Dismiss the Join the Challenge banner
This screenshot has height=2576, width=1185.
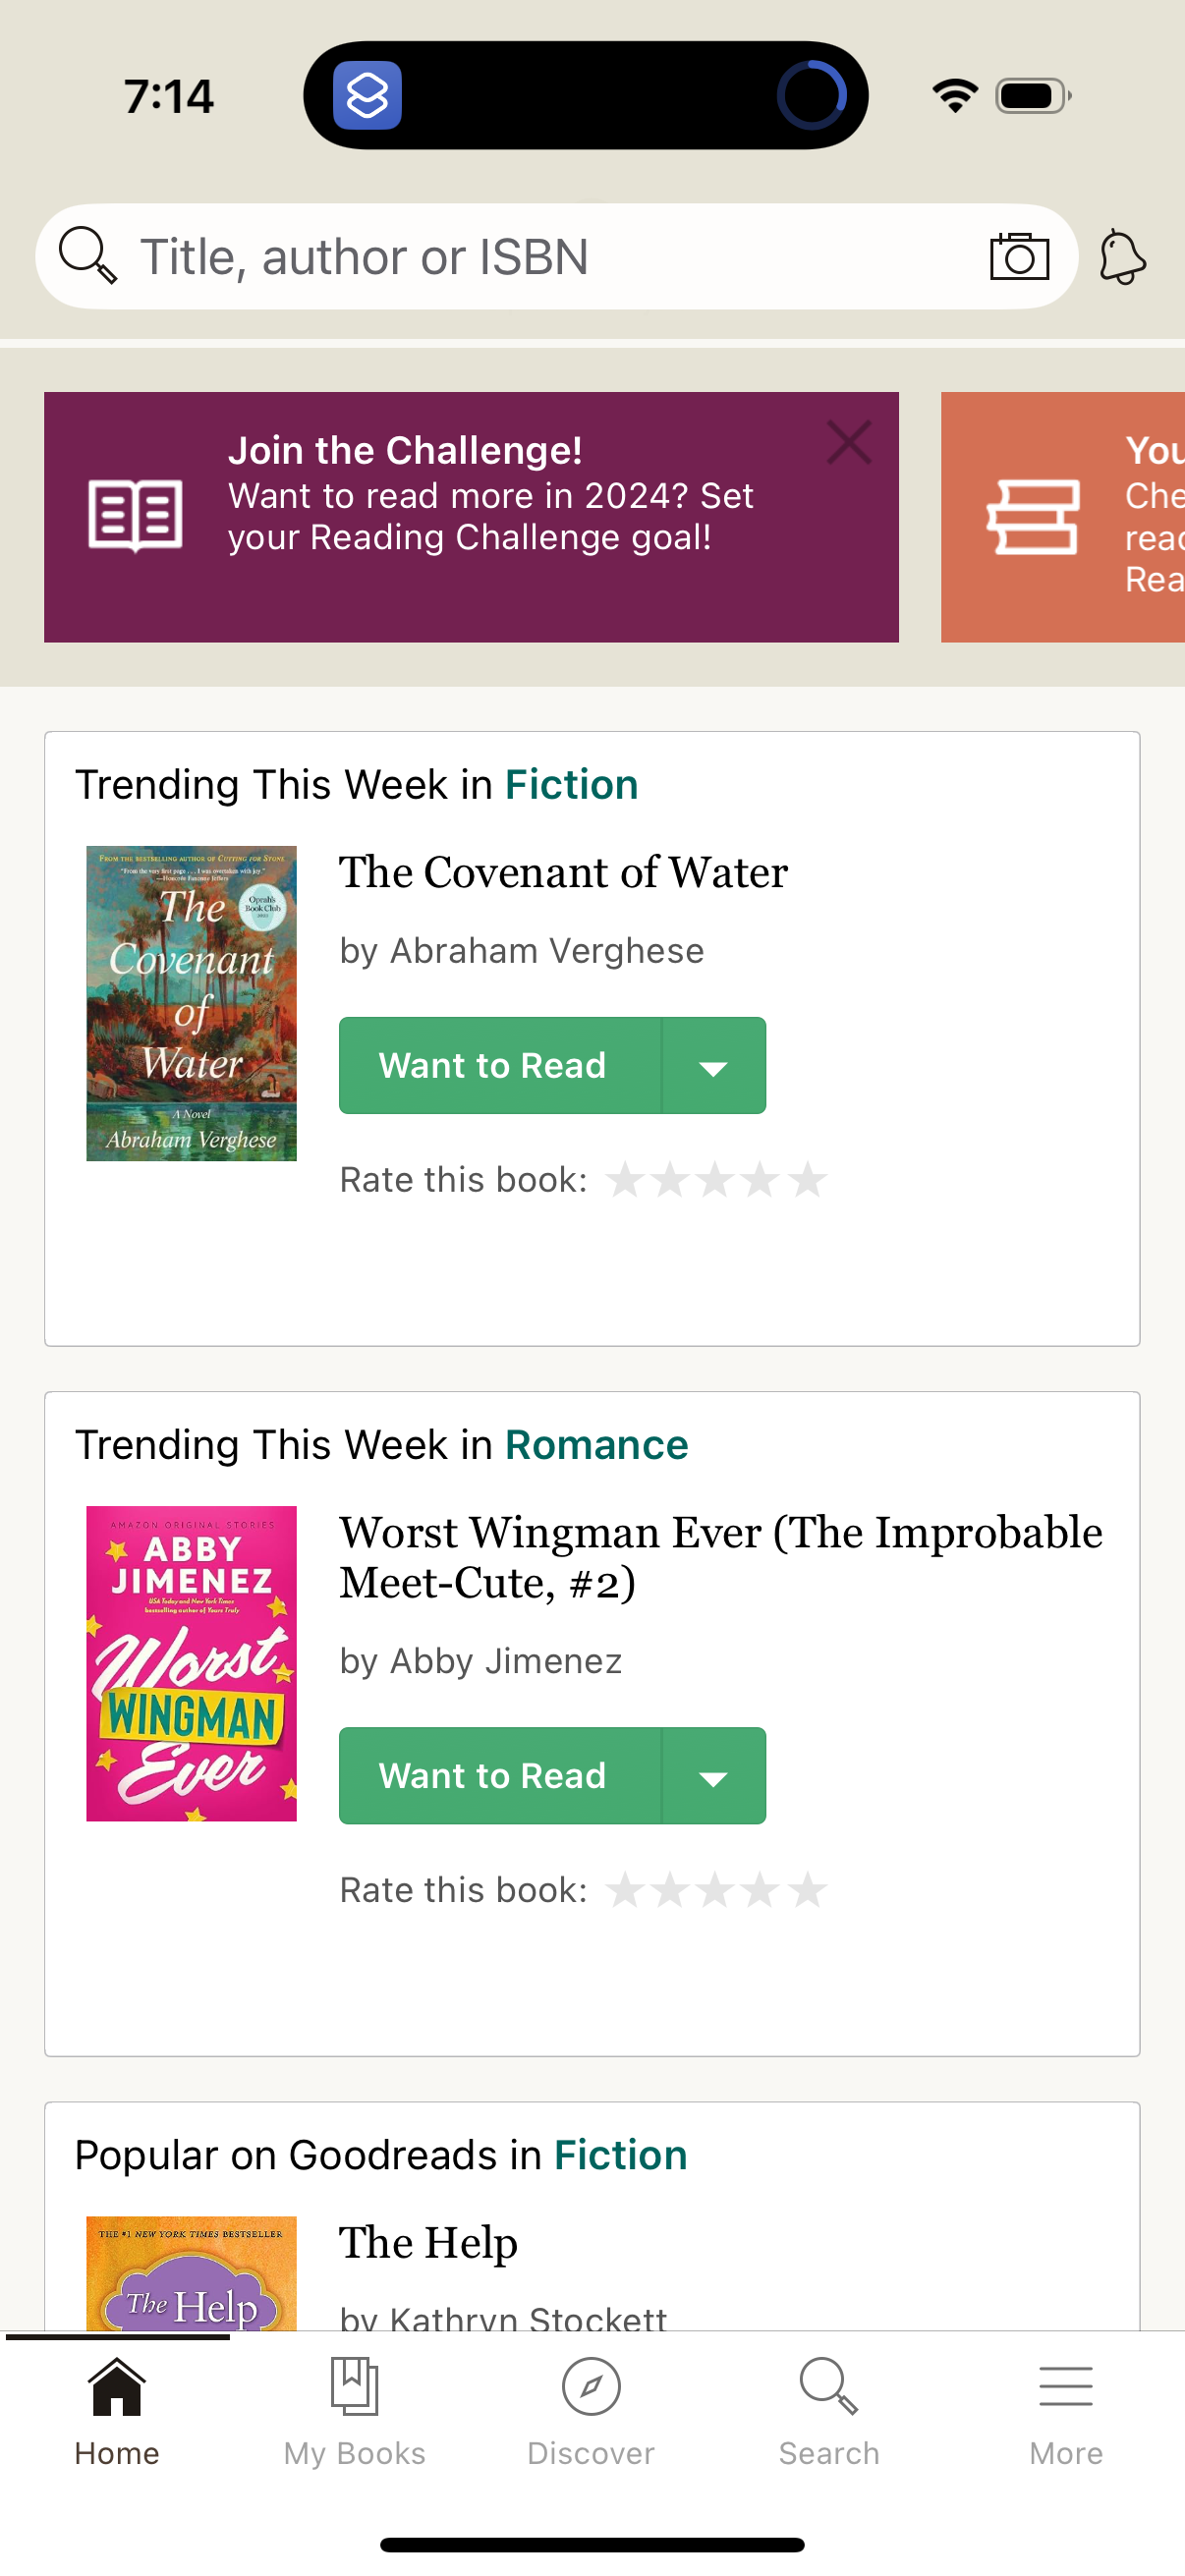[849, 443]
